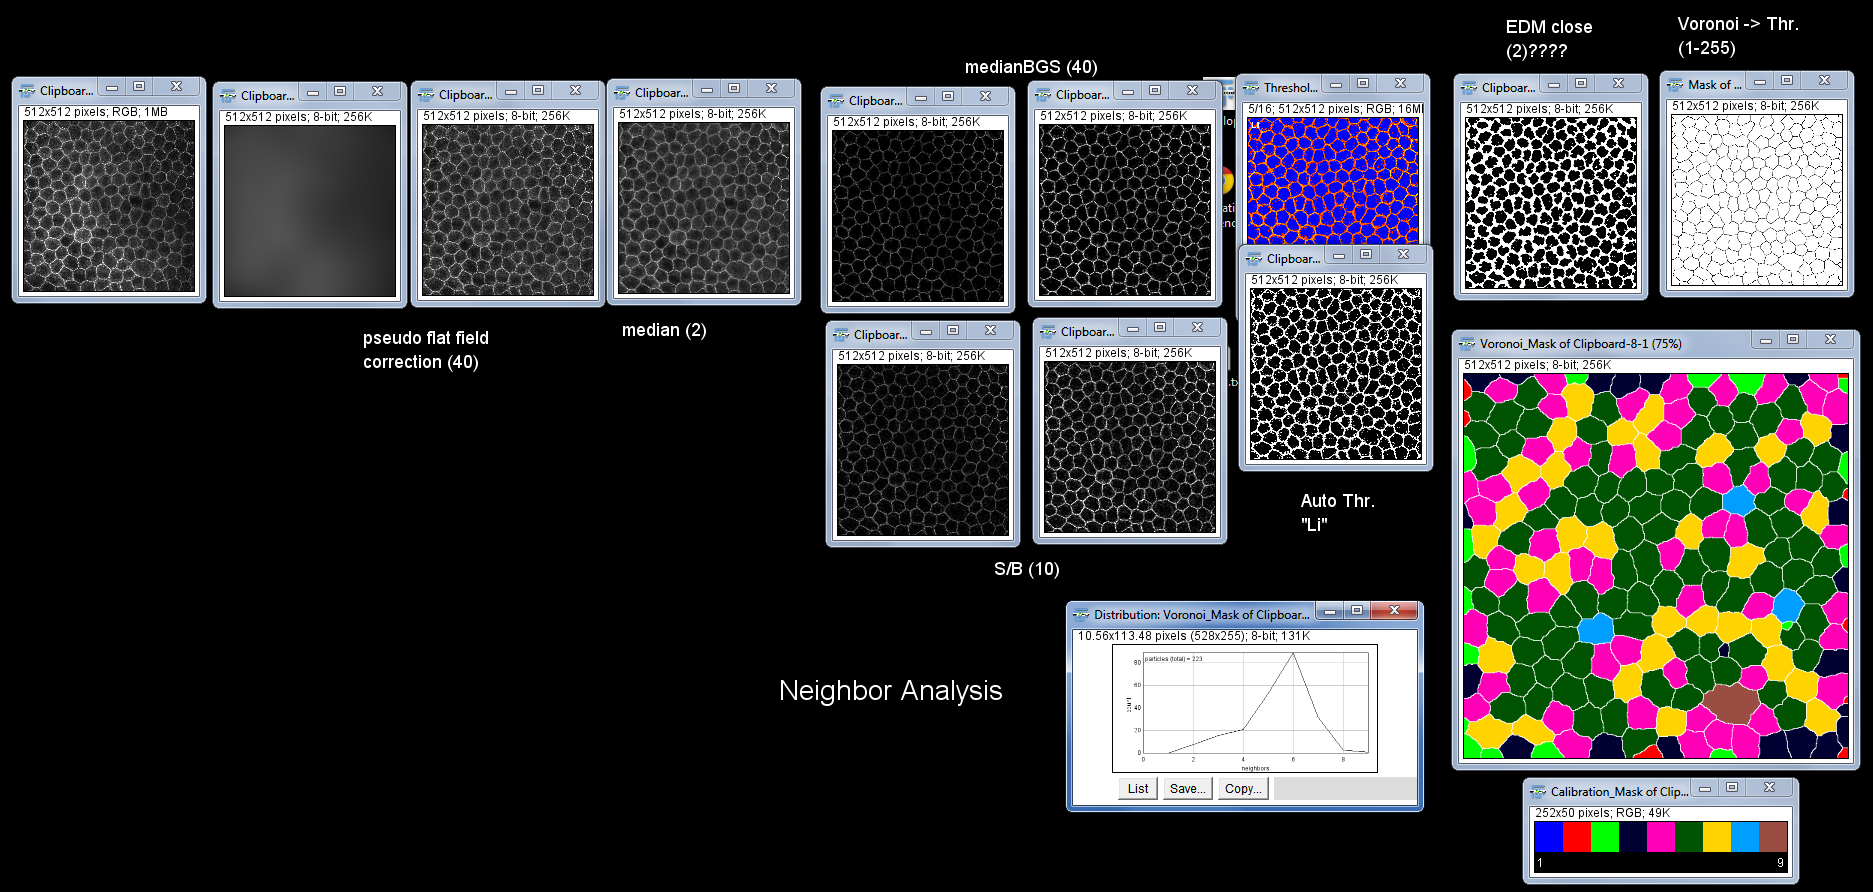Minimize the Calibration_Mask window

coord(1705,788)
